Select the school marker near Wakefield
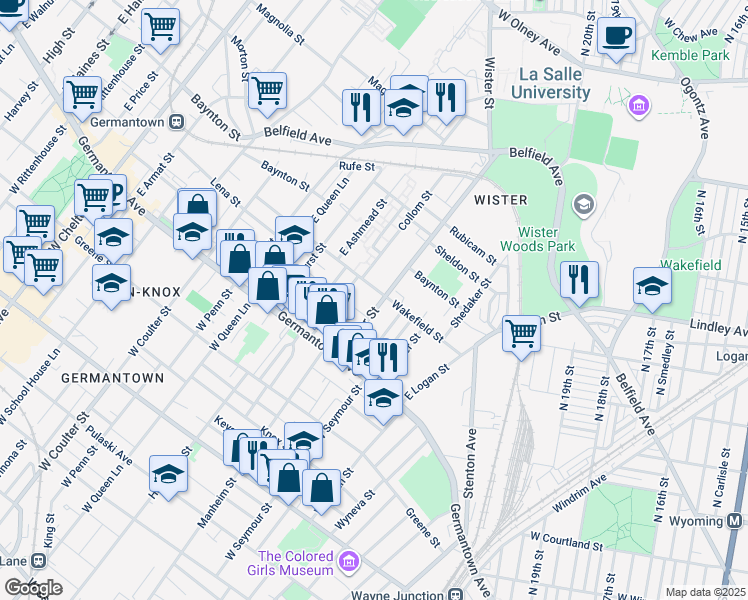The width and height of the screenshot is (748, 600). click(652, 289)
